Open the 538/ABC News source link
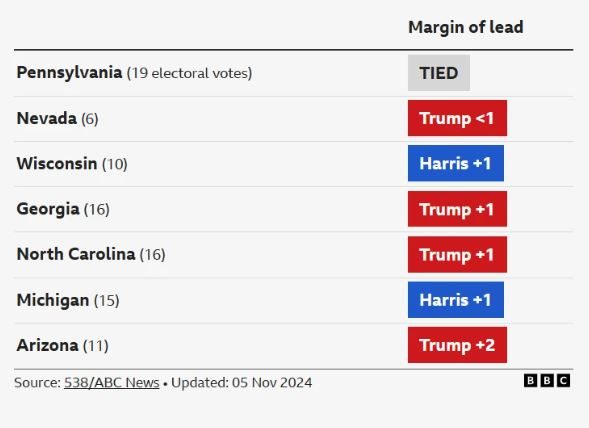Screen dimensions: 589x428 click(x=112, y=383)
